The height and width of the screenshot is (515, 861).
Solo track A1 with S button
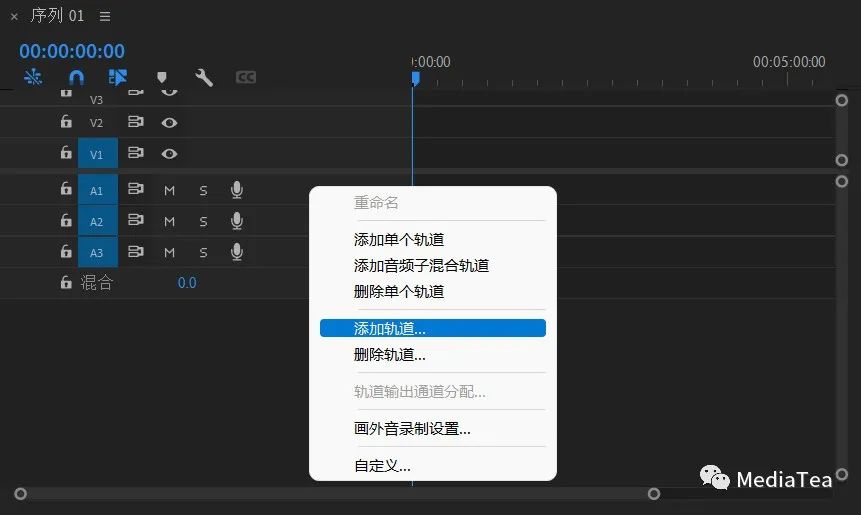pos(203,191)
